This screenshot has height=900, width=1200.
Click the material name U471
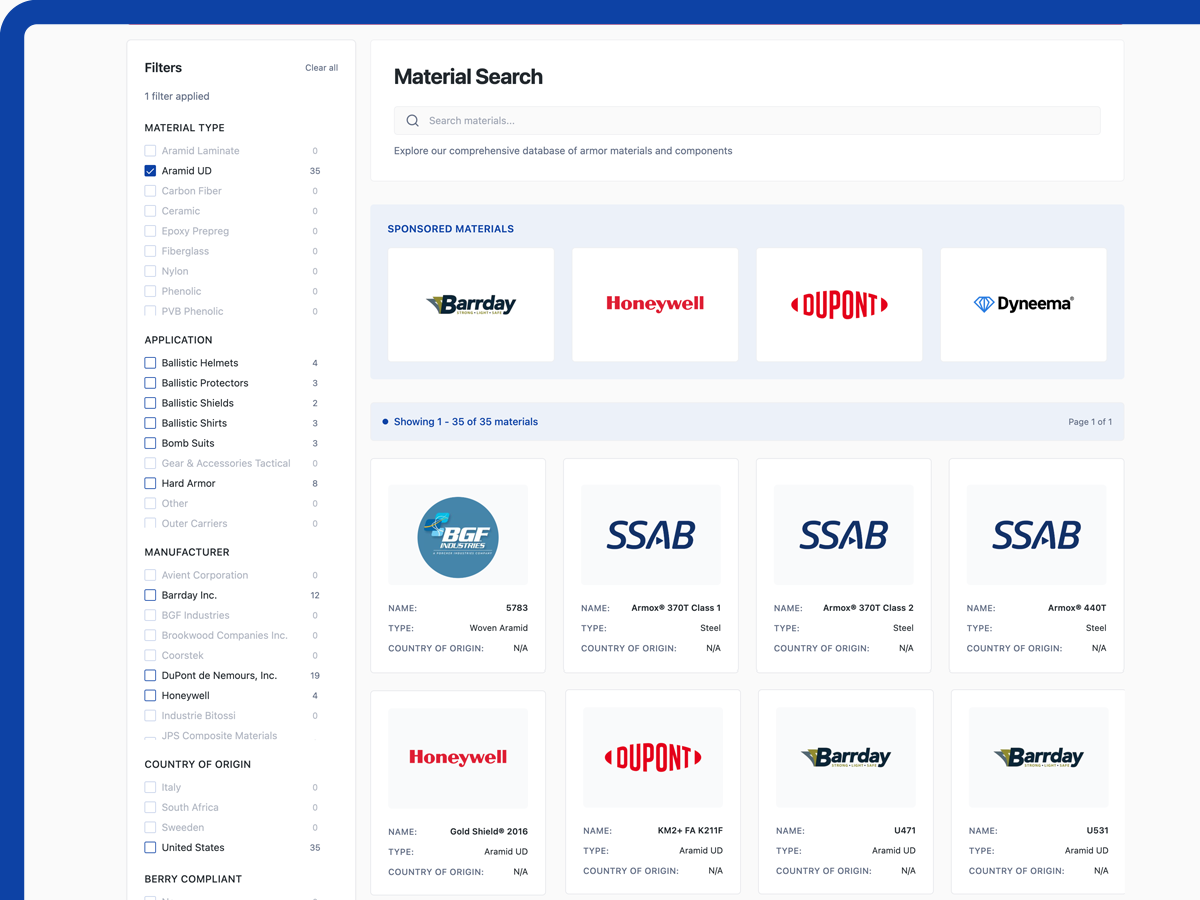pos(905,831)
